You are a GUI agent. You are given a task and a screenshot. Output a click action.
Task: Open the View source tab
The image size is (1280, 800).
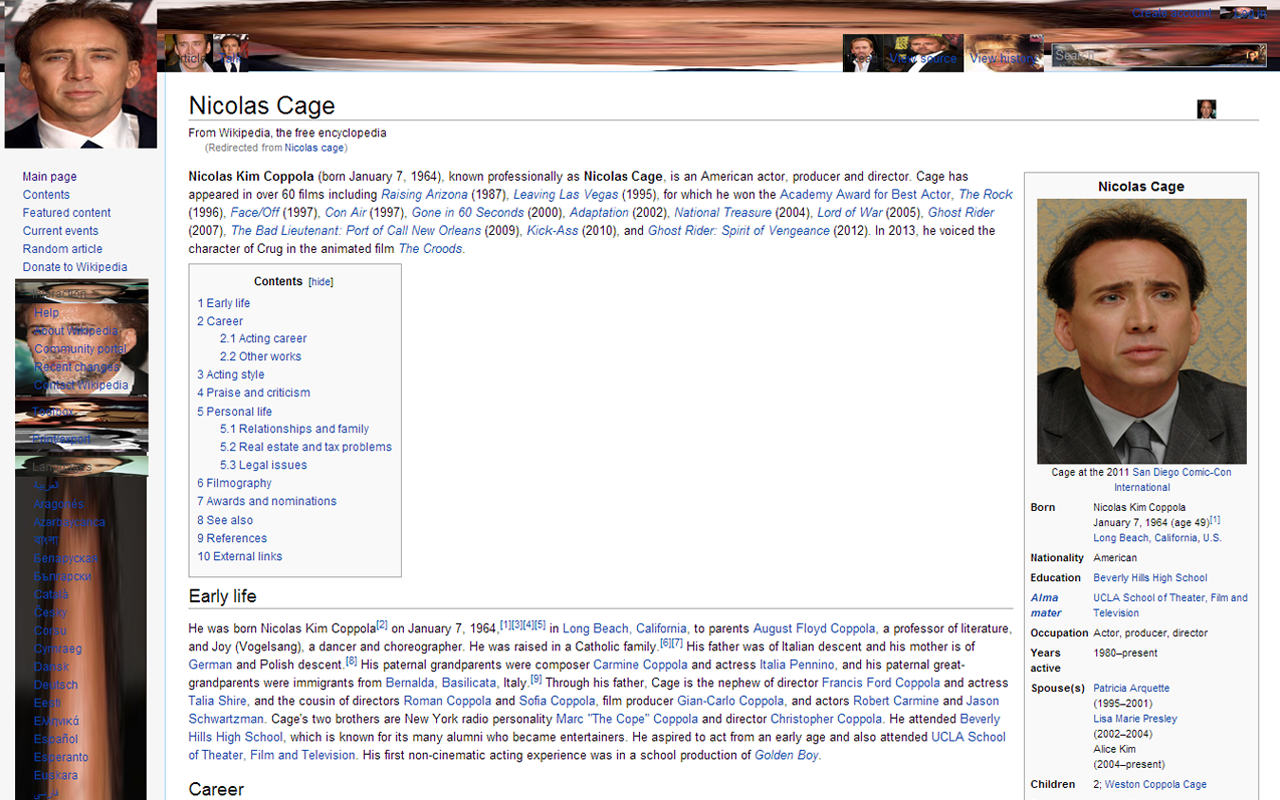click(x=922, y=58)
